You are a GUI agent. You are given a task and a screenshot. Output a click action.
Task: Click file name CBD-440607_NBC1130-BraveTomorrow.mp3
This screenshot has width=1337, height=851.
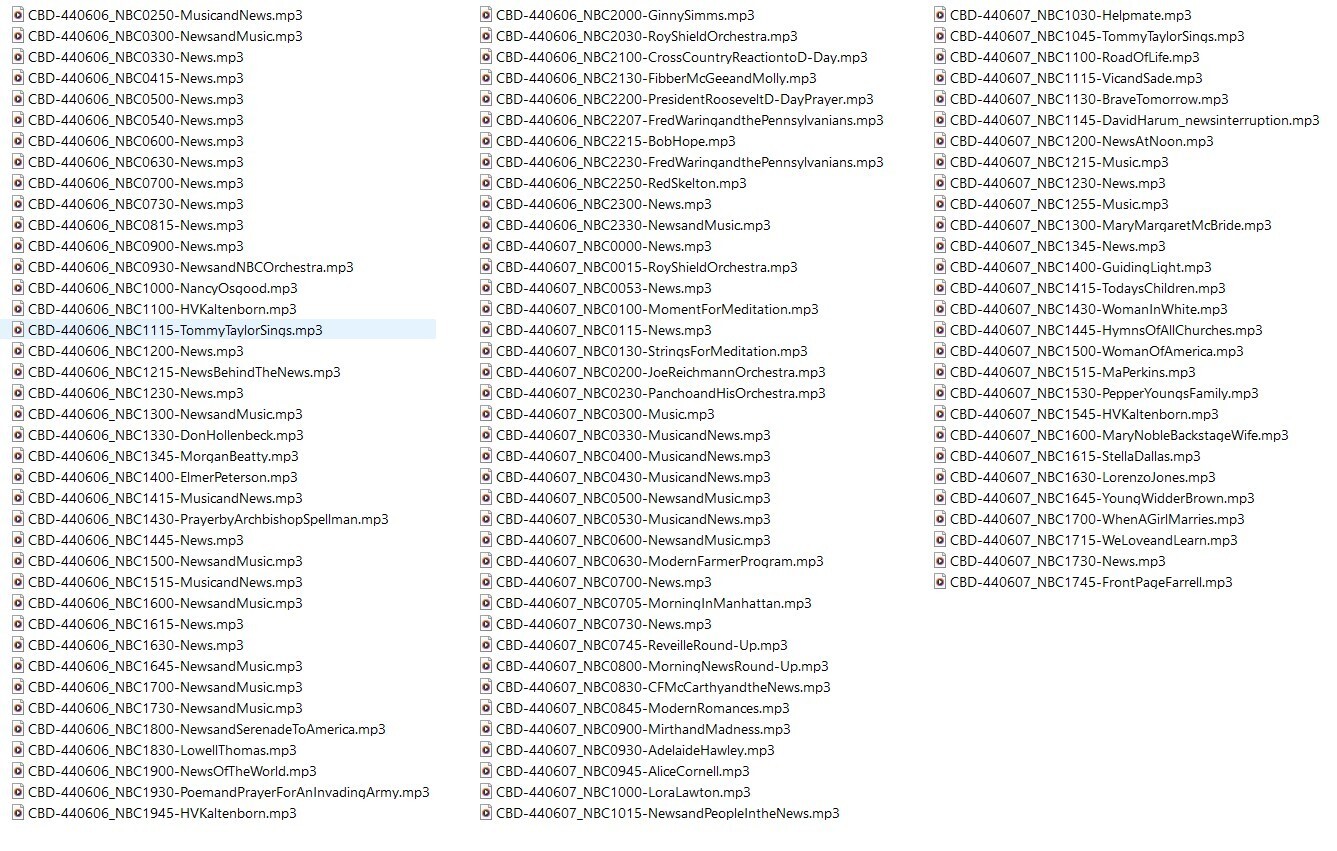tap(1089, 99)
